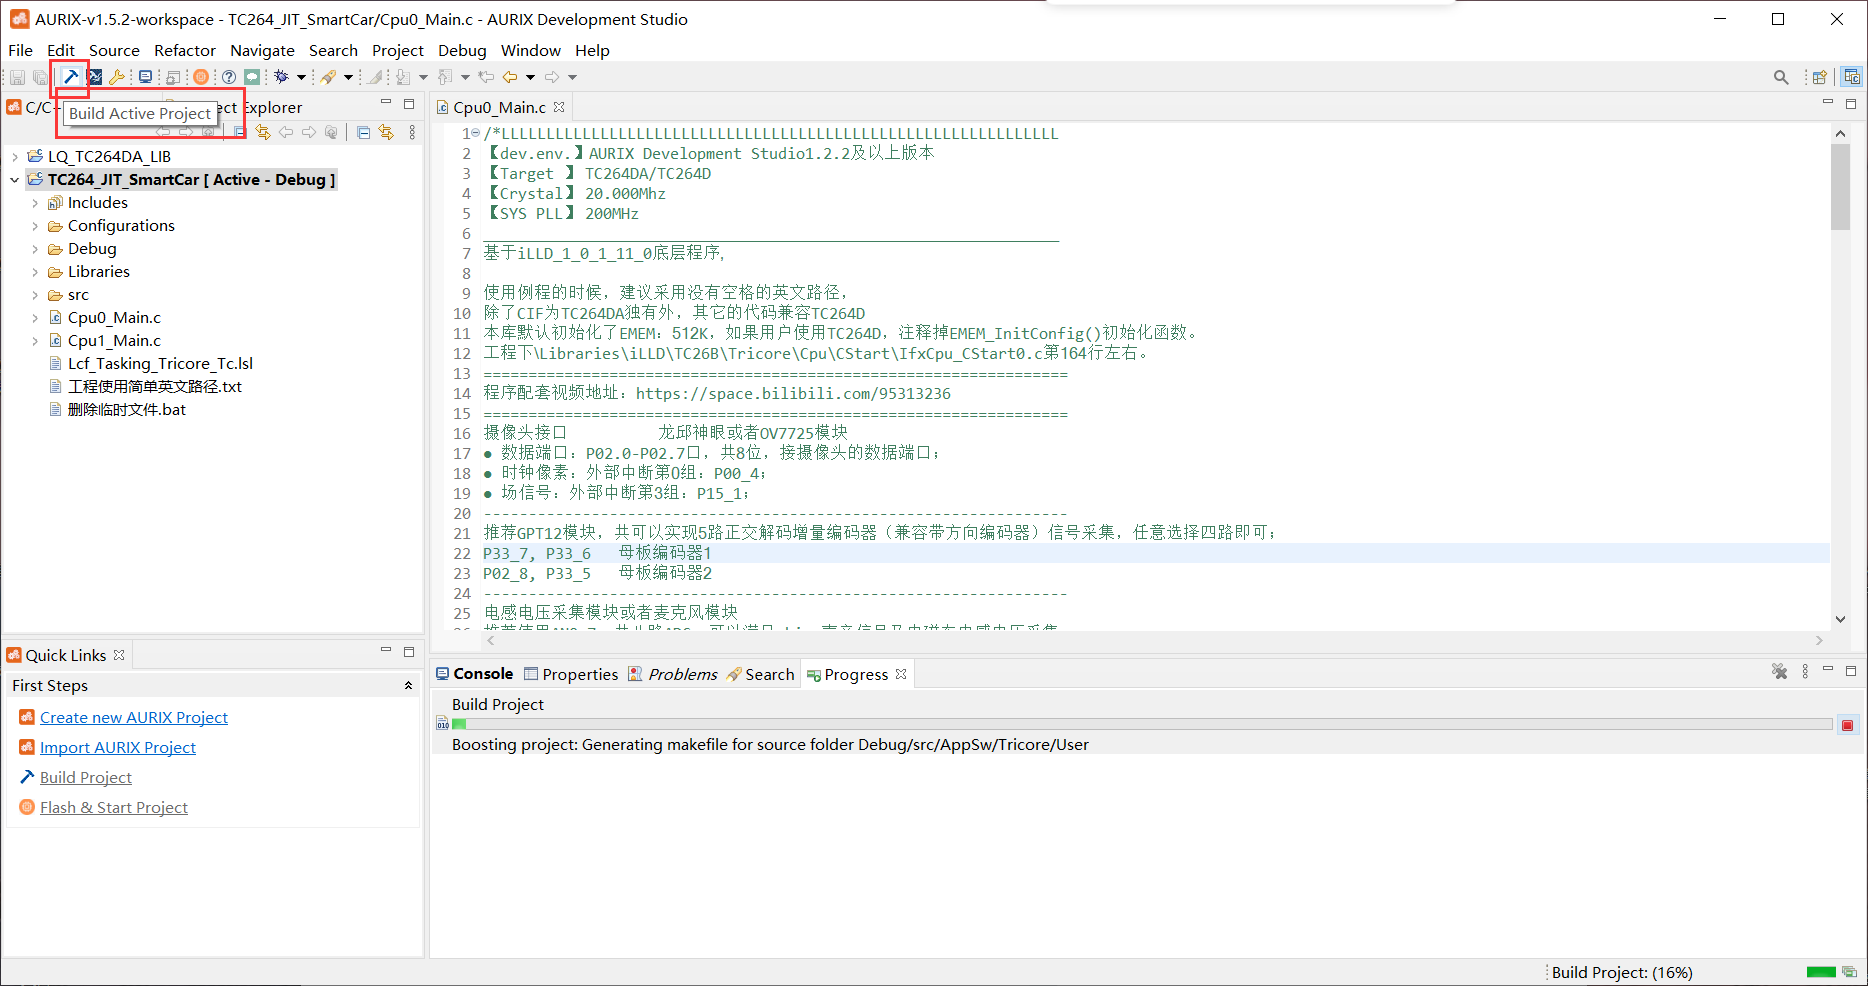1868x986 pixels.
Task: Switch to the bottom Search tab
Action: pos(760,674)
